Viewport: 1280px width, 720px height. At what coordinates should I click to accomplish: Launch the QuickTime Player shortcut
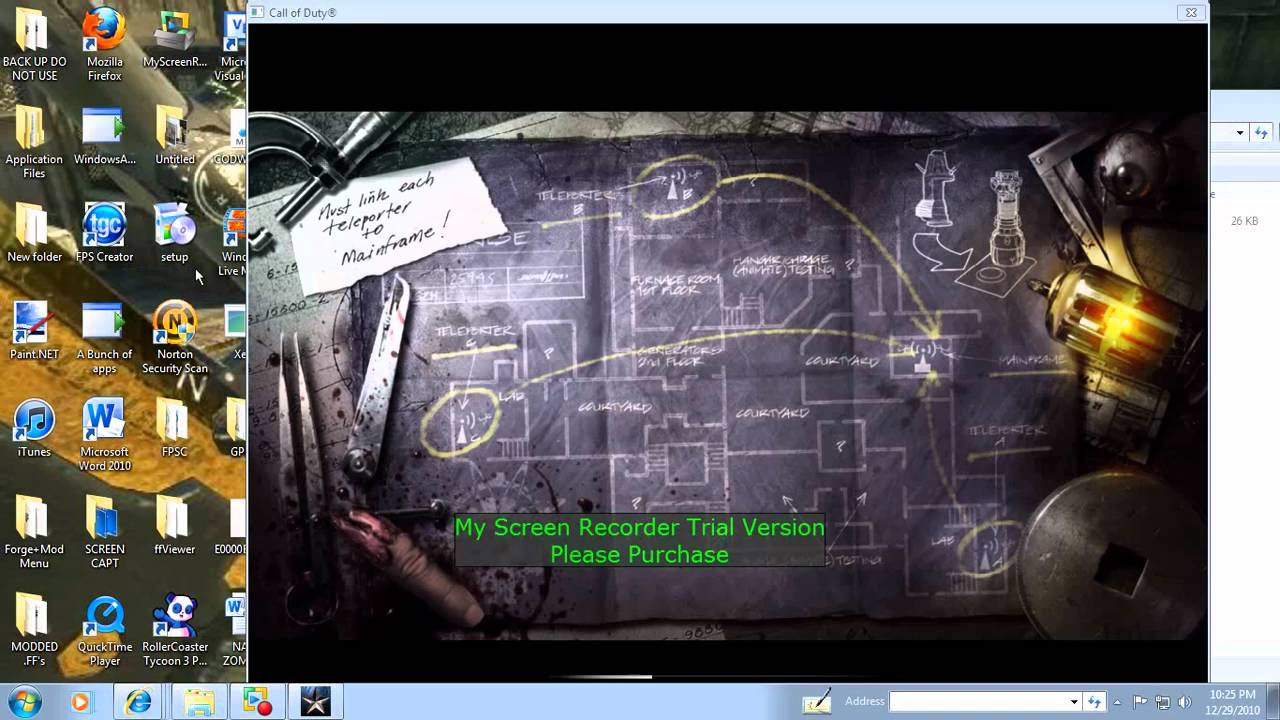tap(104, 630)
